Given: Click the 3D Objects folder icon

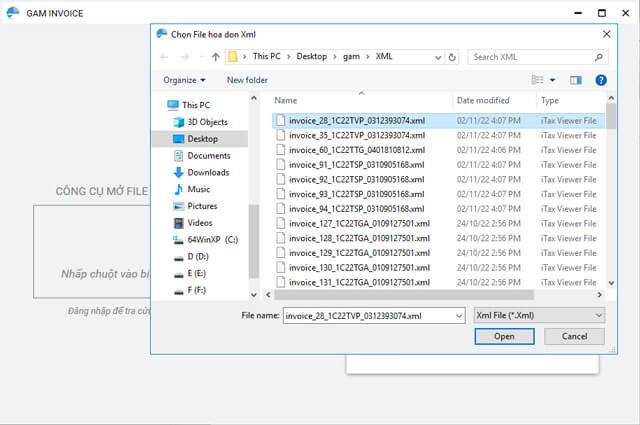Looking at the screenshot, I should click(x=177, y=122).
